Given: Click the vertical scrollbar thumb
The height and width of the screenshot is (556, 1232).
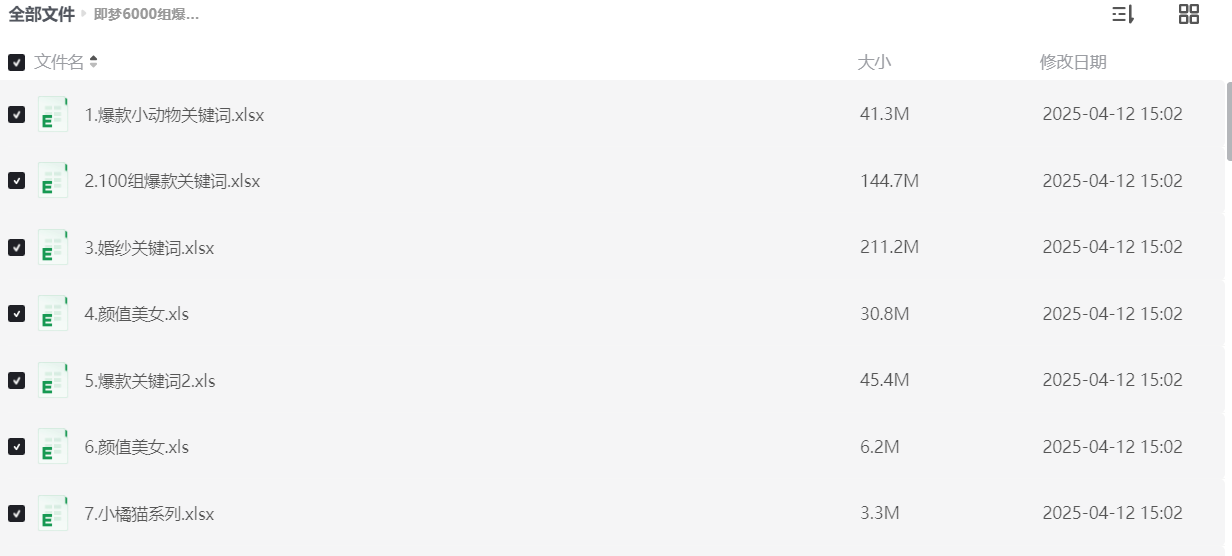Looking at the screenshot, I should coord(1228,121).
